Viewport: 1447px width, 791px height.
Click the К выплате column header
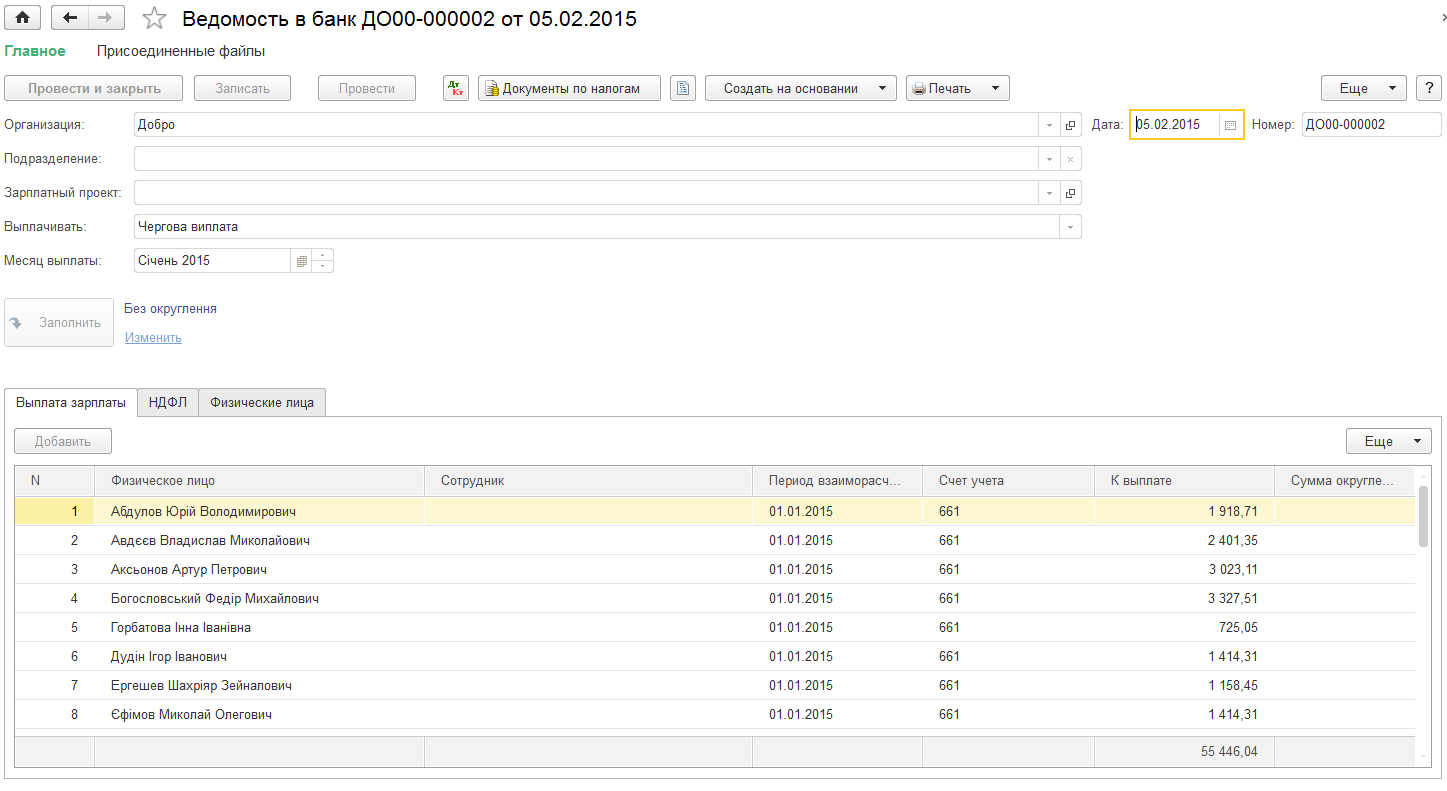[x=1184, y=481]
